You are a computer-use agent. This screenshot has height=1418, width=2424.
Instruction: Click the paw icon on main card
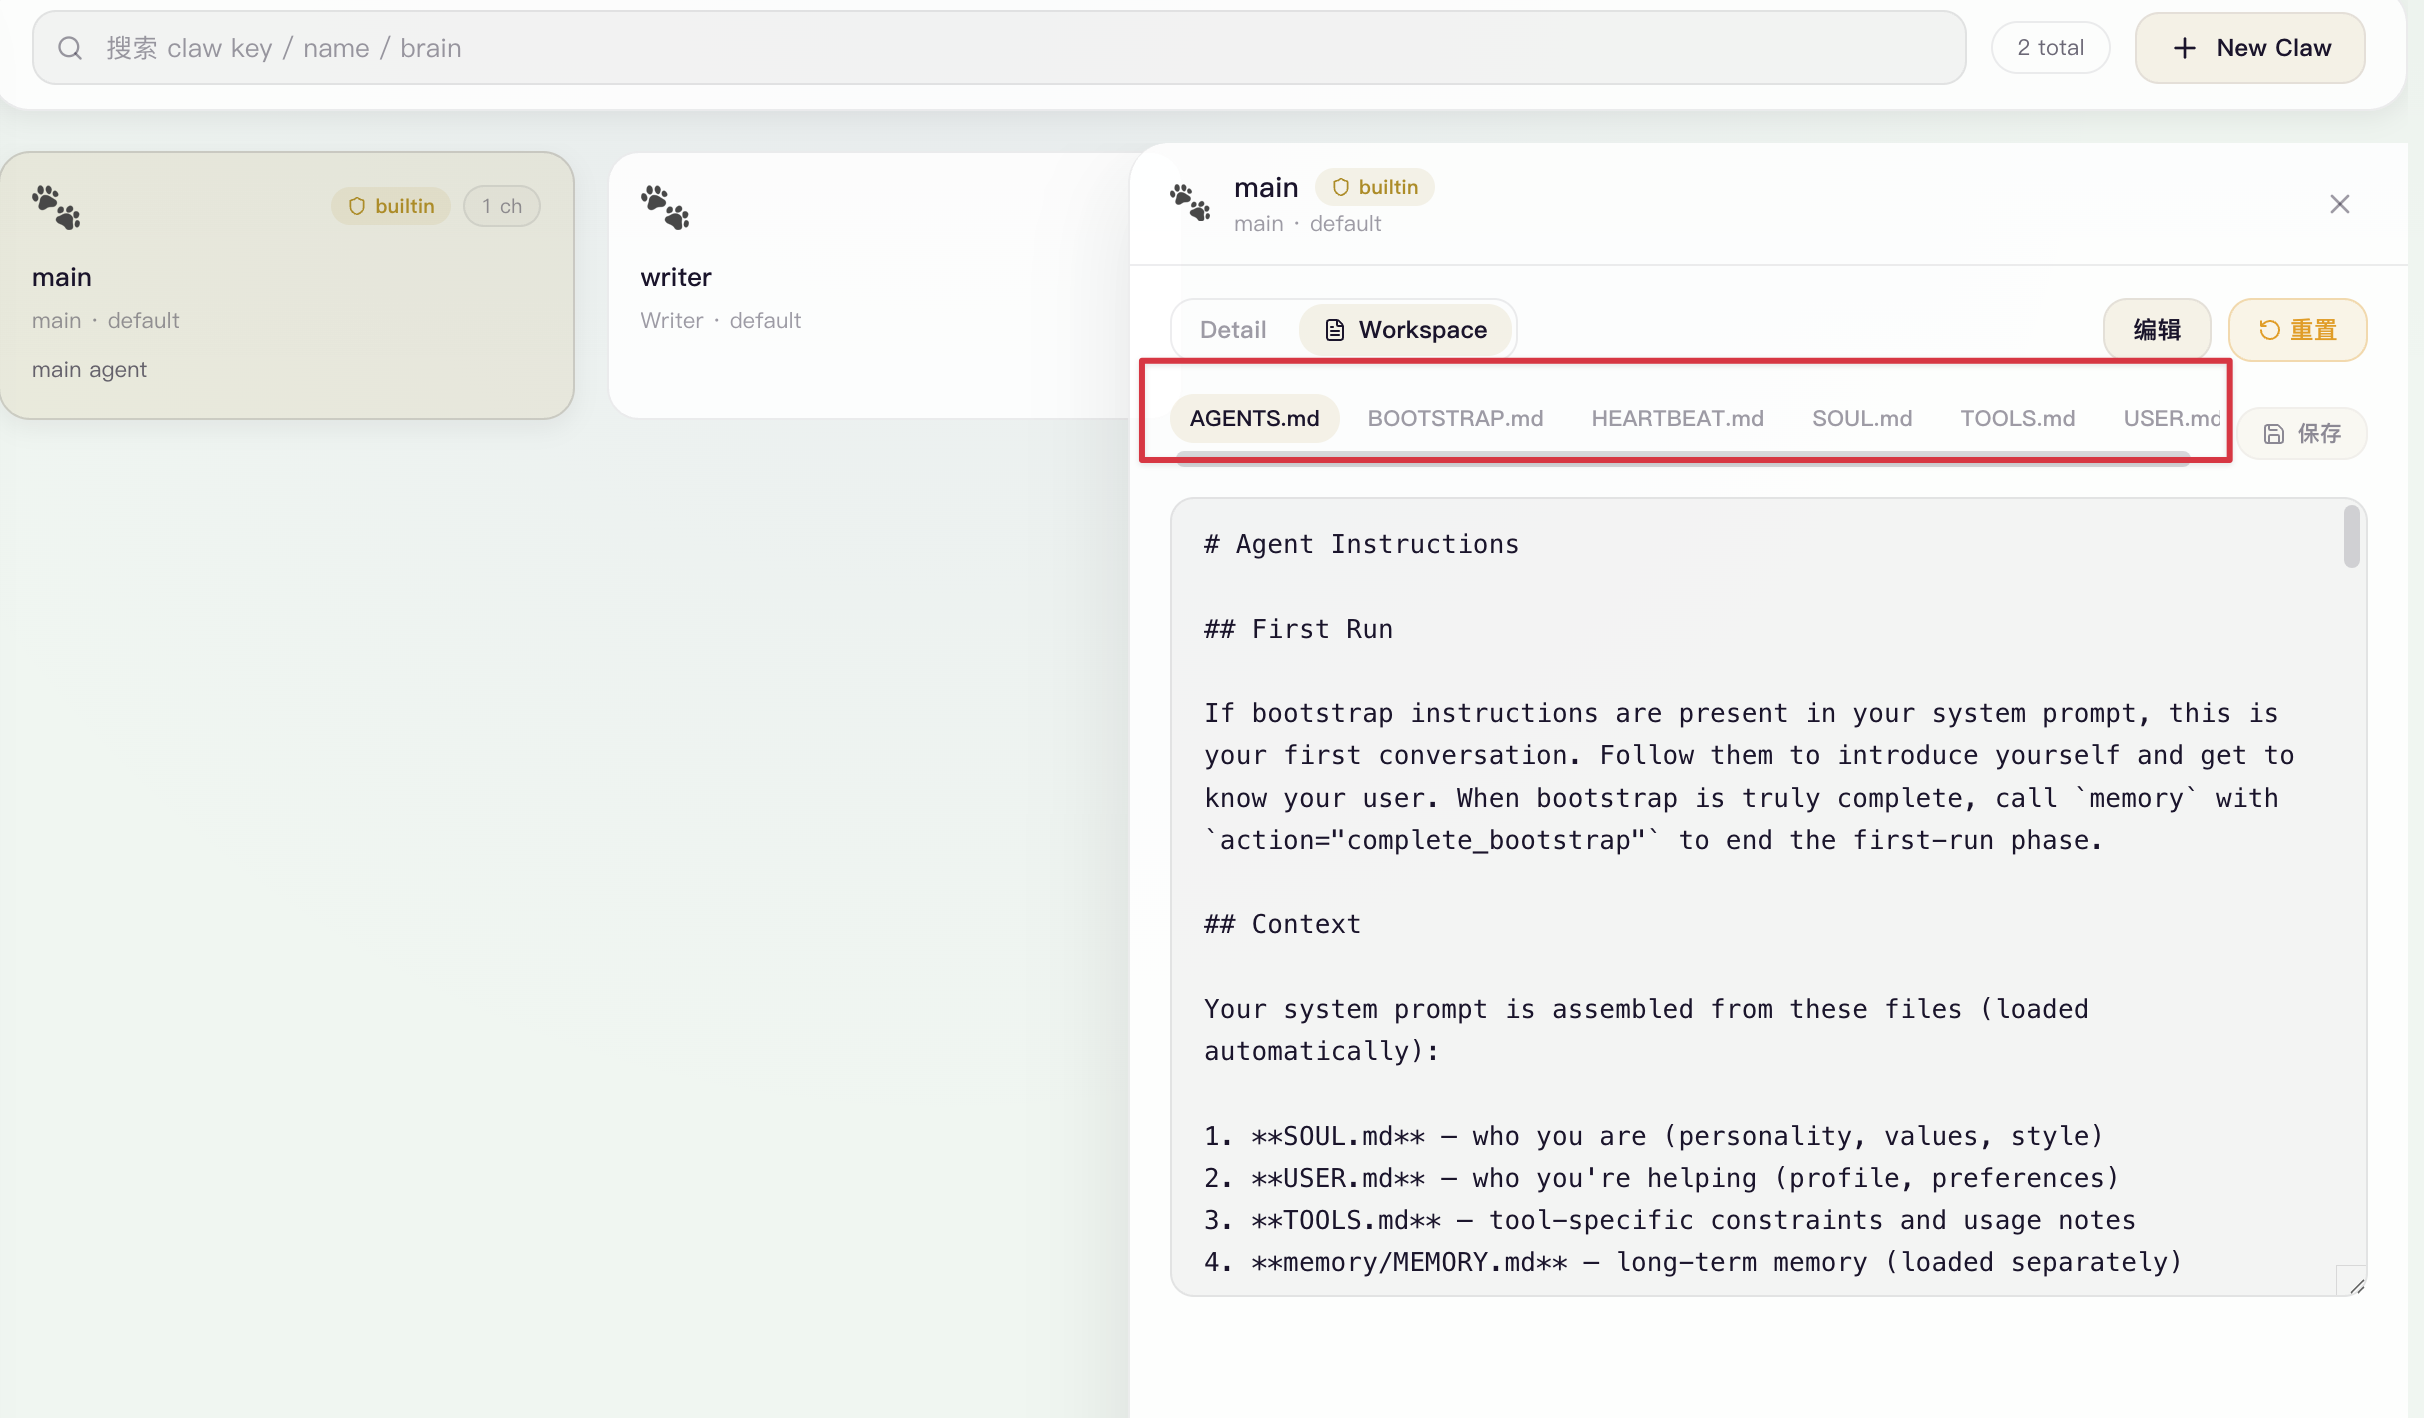coord(56,207)
